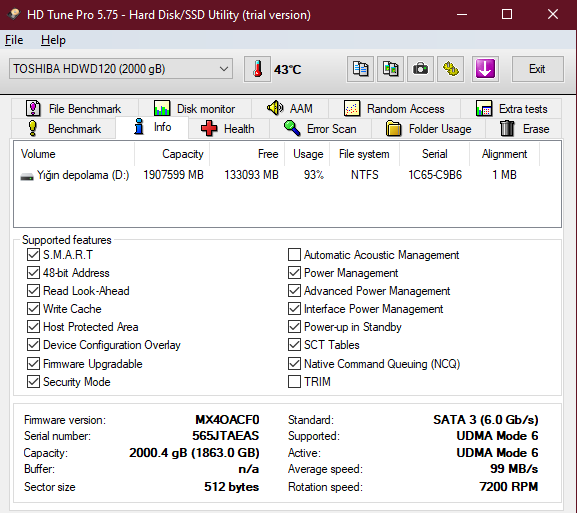The image size is (577, 513).
Task: Toggle the Power-up in Standby checkbox
Action: tap(294, 327)
